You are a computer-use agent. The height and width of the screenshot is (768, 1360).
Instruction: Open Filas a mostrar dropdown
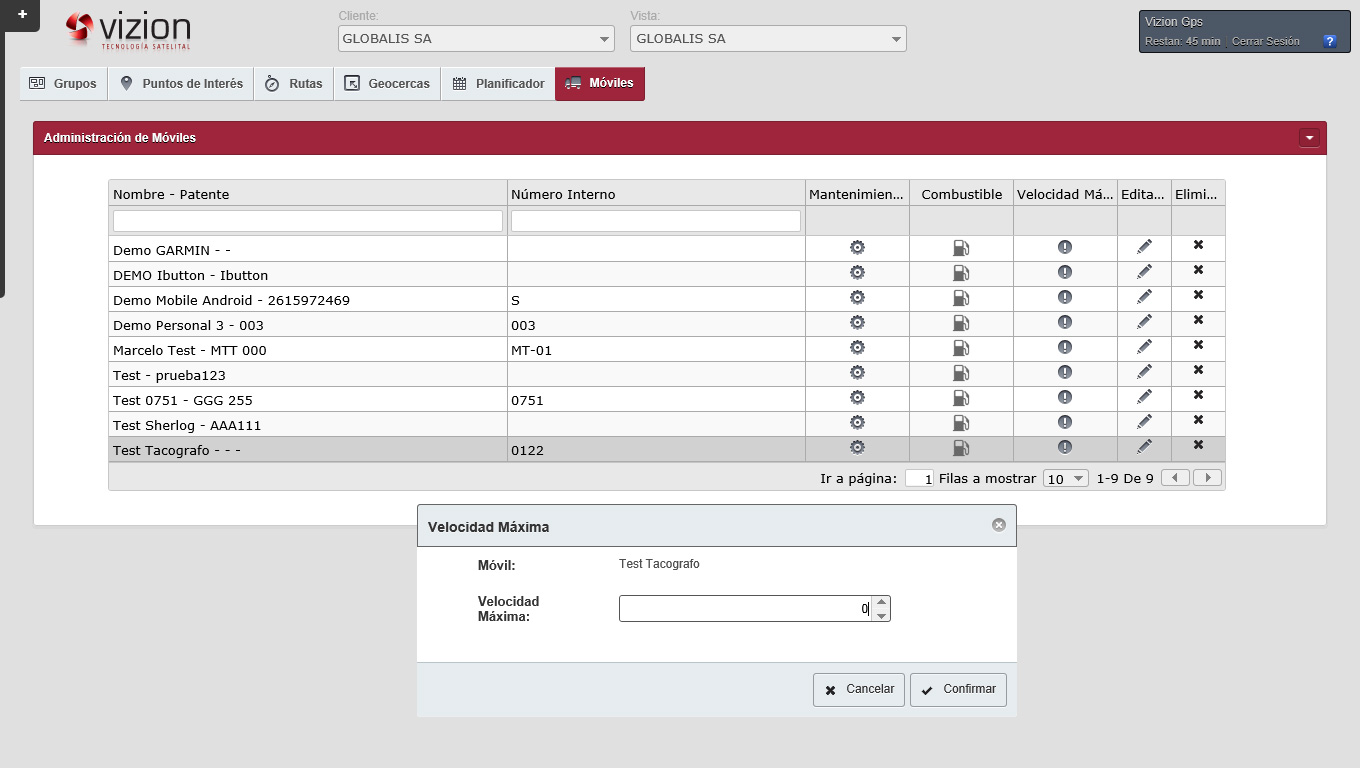(x=1065, y=478)
